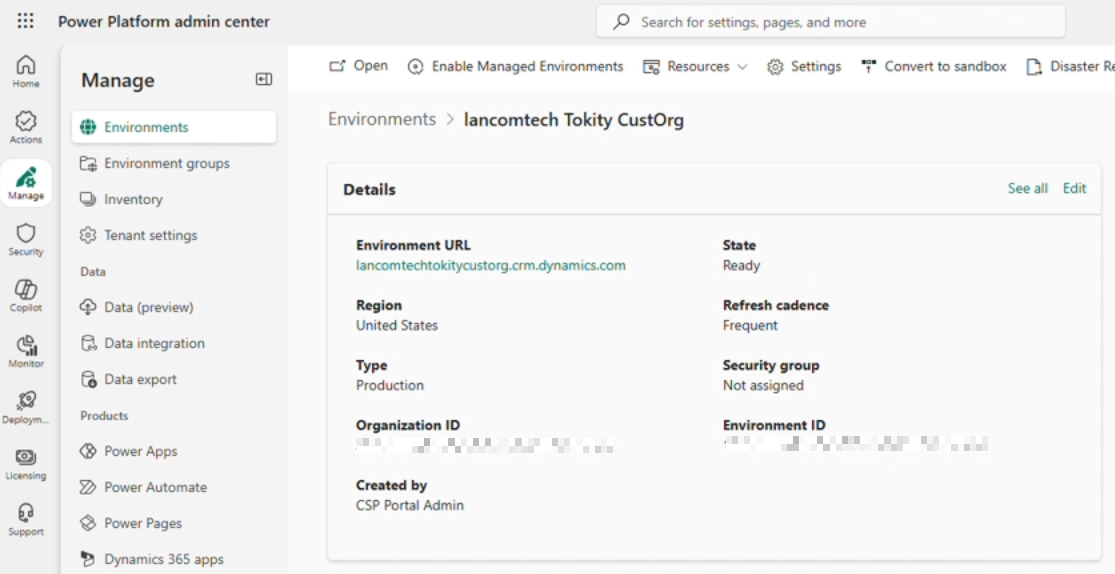This screenshot has height=574, width=1115.
Task: Open Monitor in the left rail
Action: [x=26, y=351]
